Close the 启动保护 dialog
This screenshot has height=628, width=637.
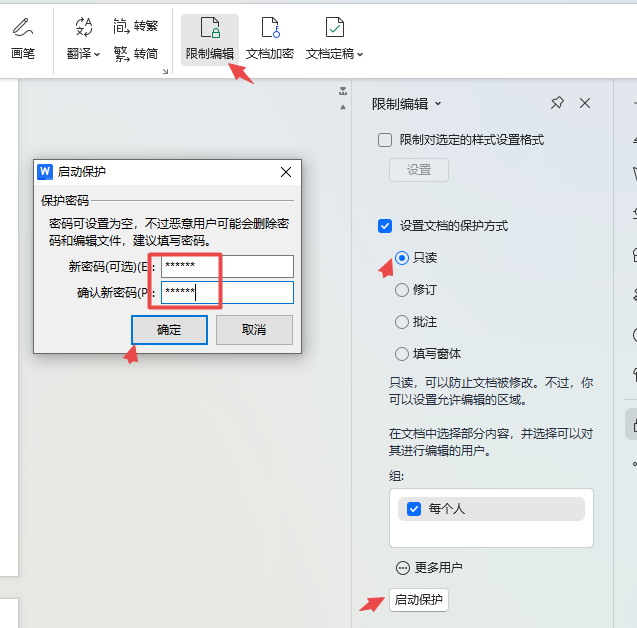[286, 172]
